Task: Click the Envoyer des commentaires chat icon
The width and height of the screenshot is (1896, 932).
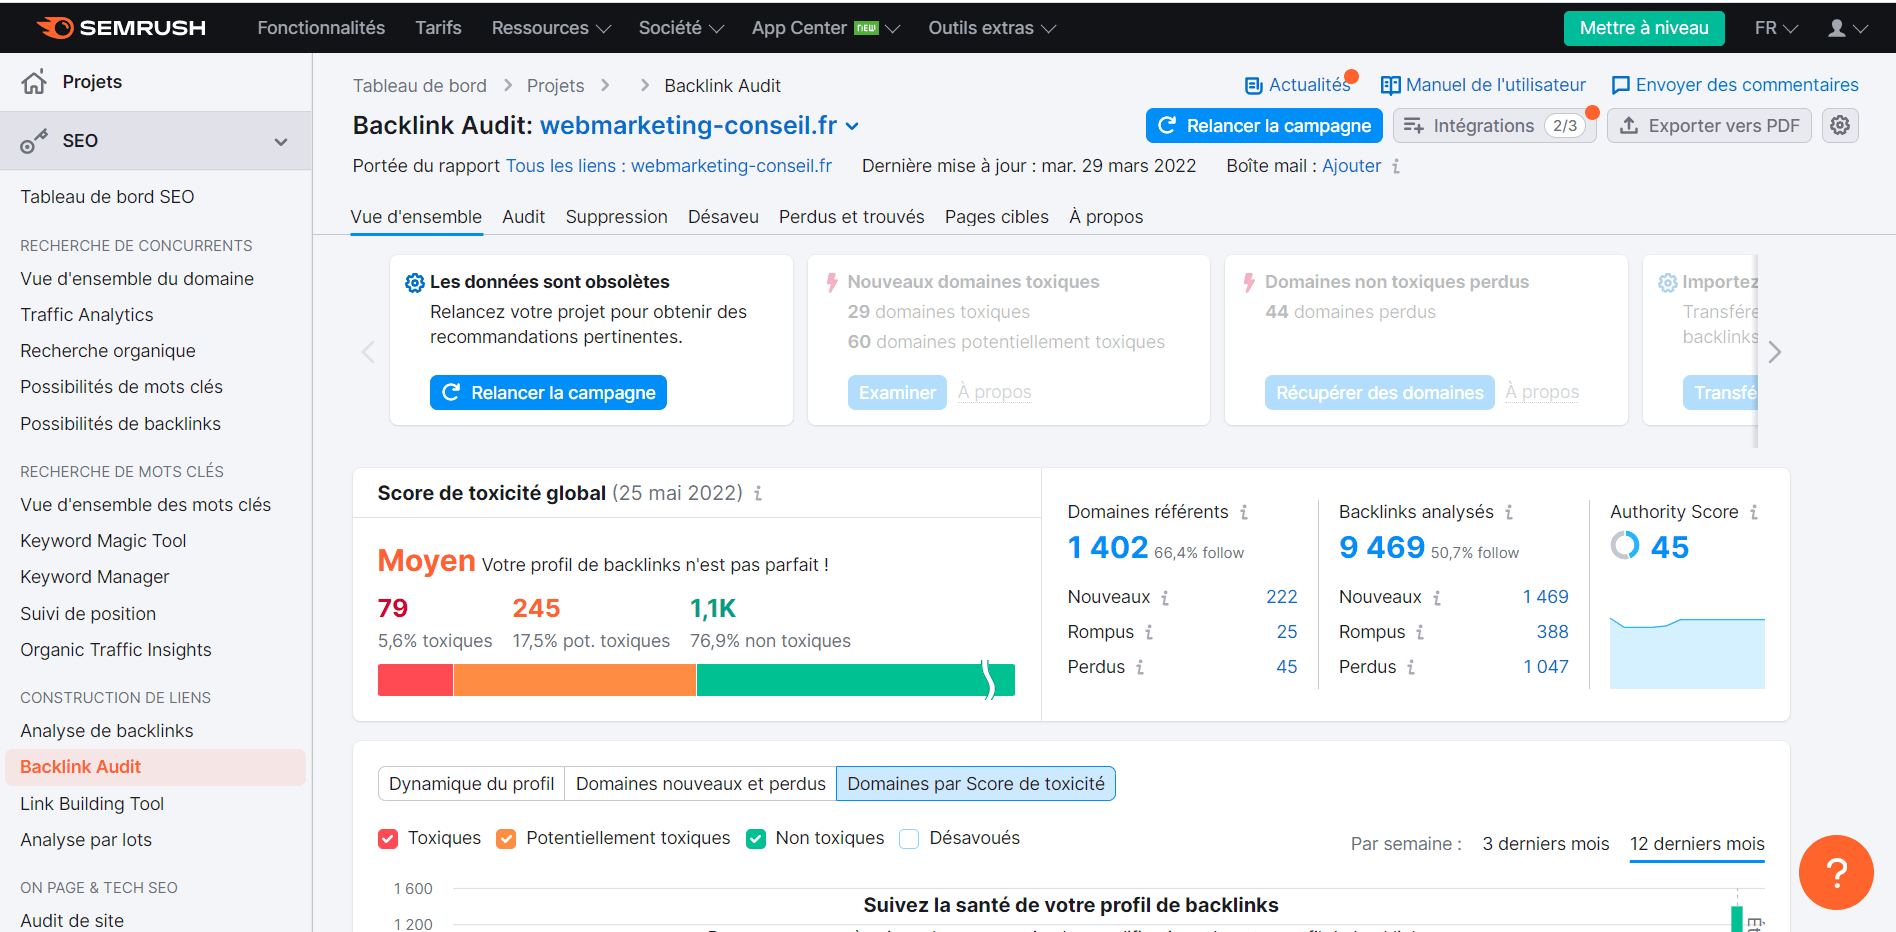Action: (x=1621, y=86)
